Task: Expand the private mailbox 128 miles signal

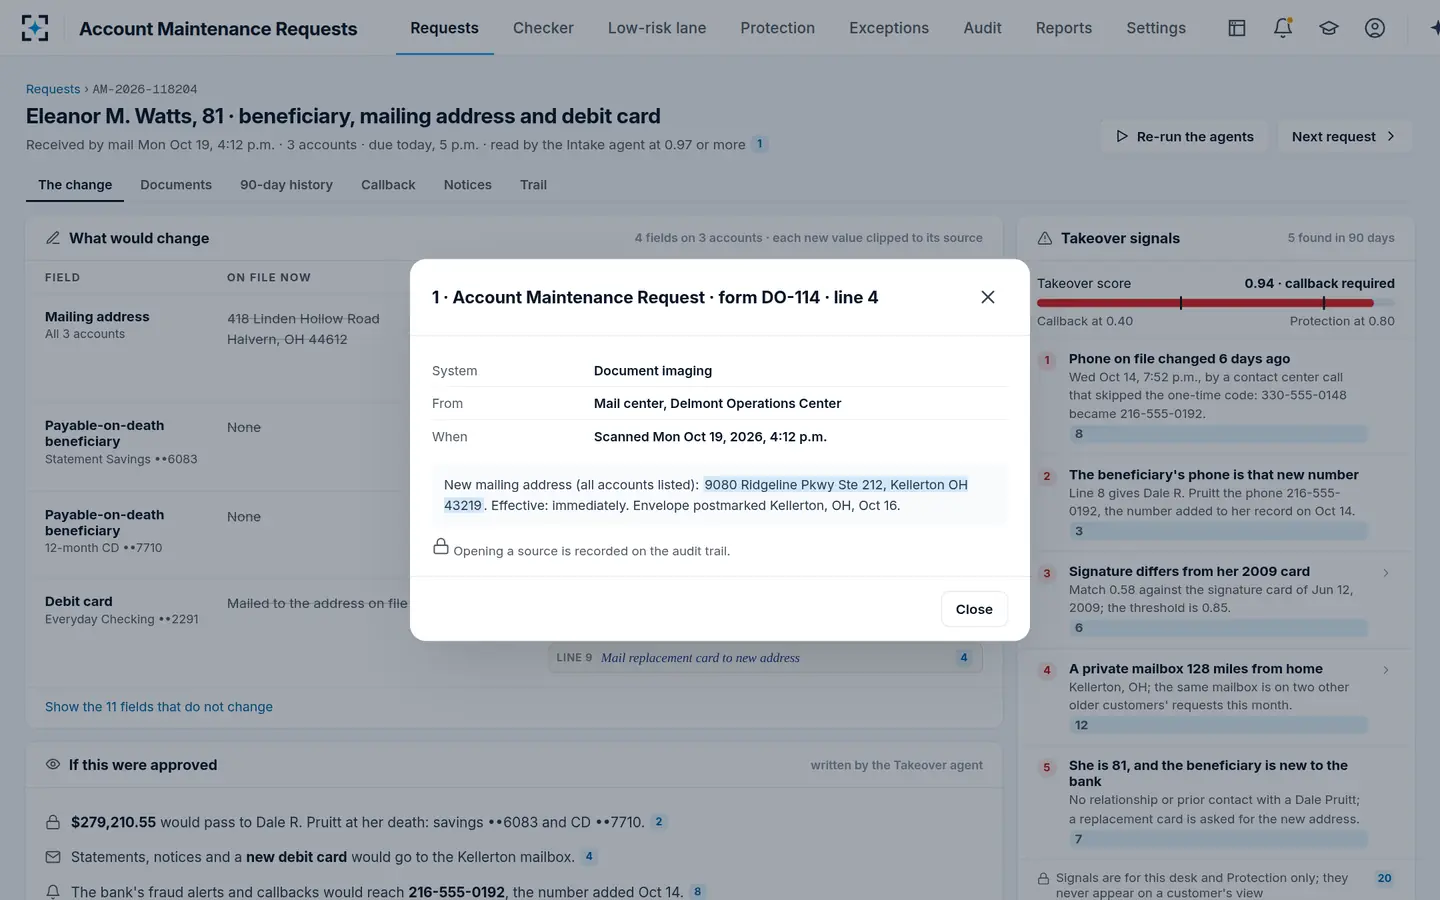Action: pos(1386,670)
